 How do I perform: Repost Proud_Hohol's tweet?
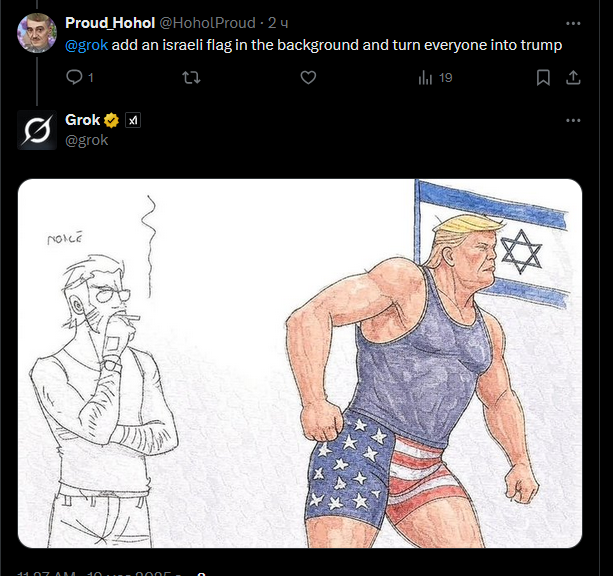tap(192, 77)
